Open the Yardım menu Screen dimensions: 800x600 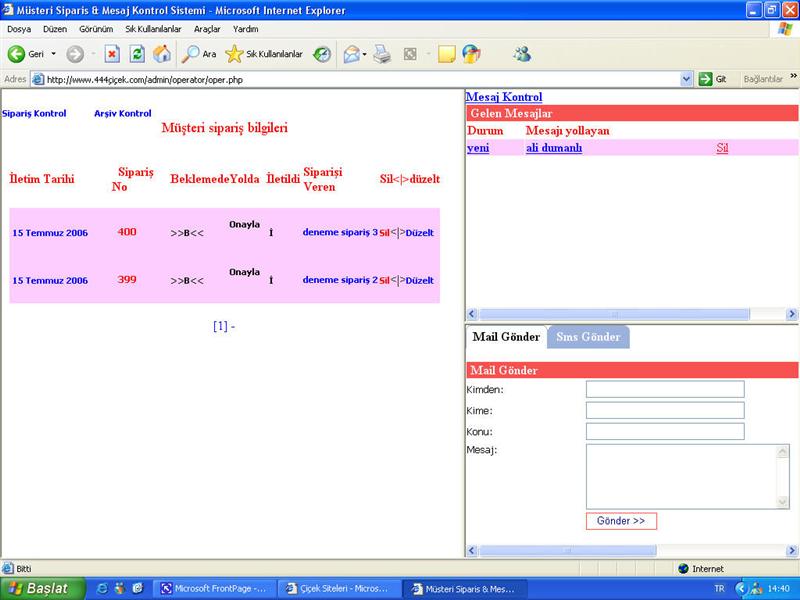pyautogui.click(x=245, y=29)
